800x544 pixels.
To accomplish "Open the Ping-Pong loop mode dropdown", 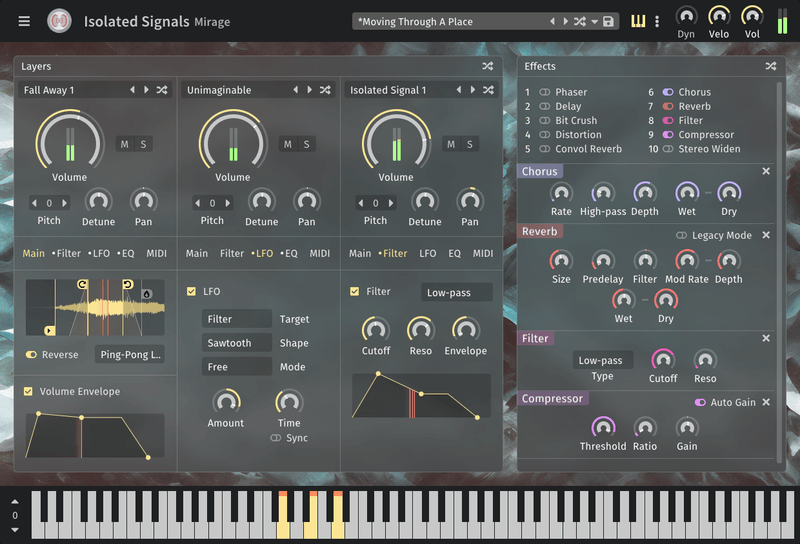I will point(130,354).
